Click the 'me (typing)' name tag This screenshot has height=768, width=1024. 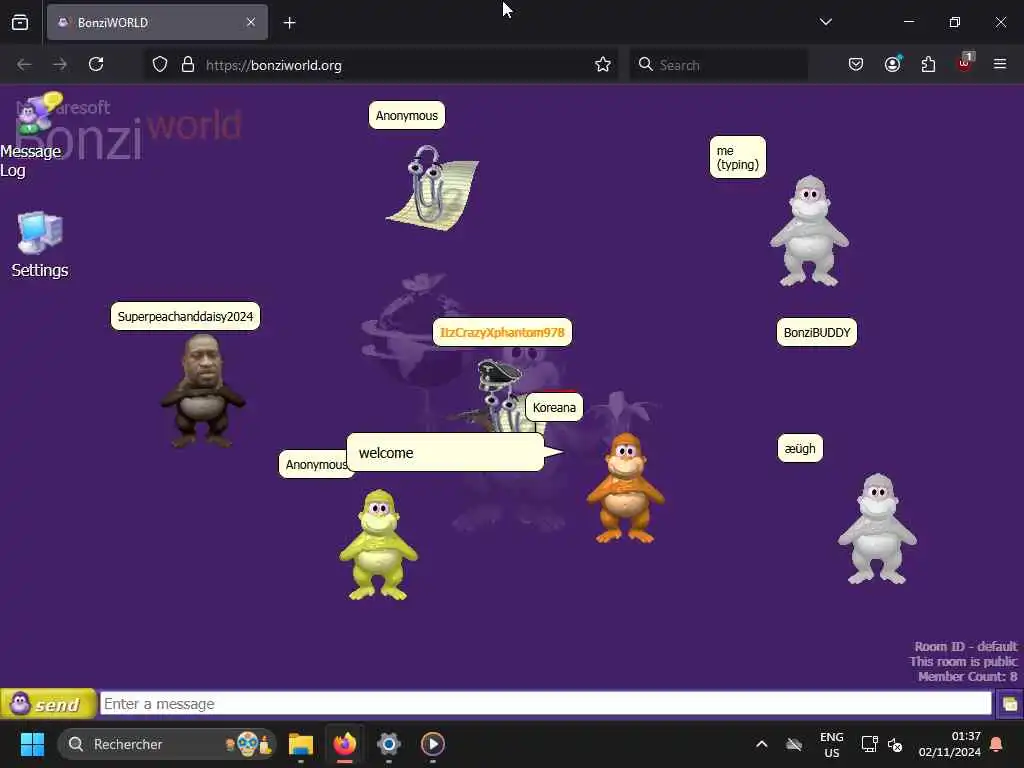coord(738,157)
